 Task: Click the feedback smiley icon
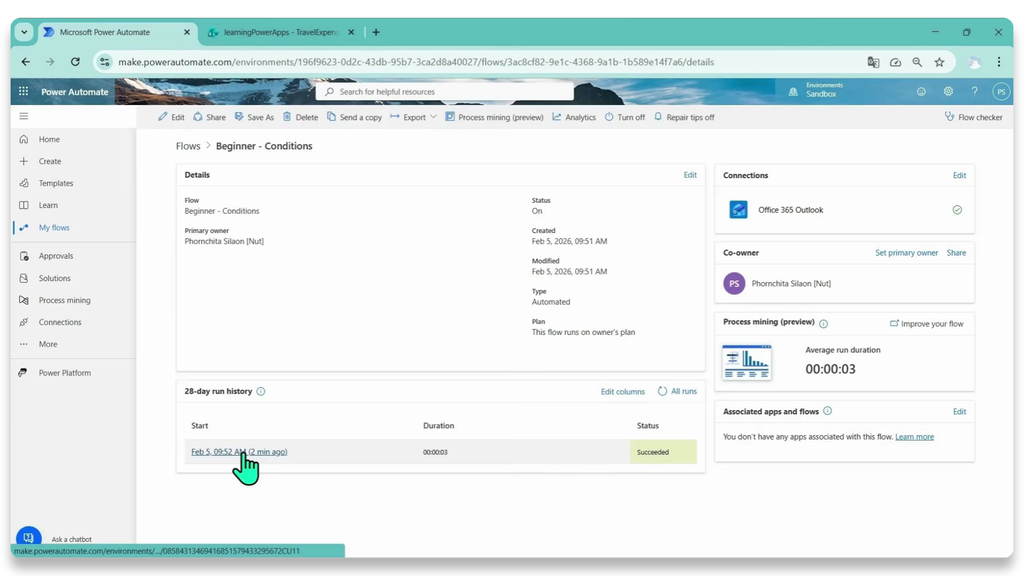coord(921,91)
